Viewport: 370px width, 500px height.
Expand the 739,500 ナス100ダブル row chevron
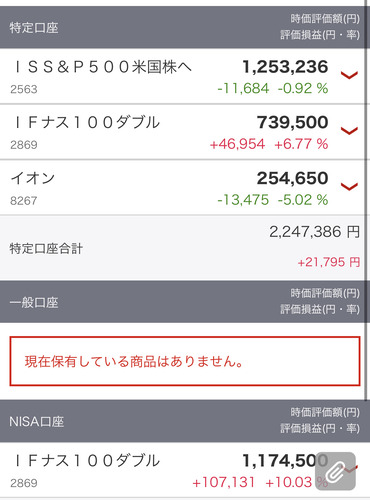[349, 131]
